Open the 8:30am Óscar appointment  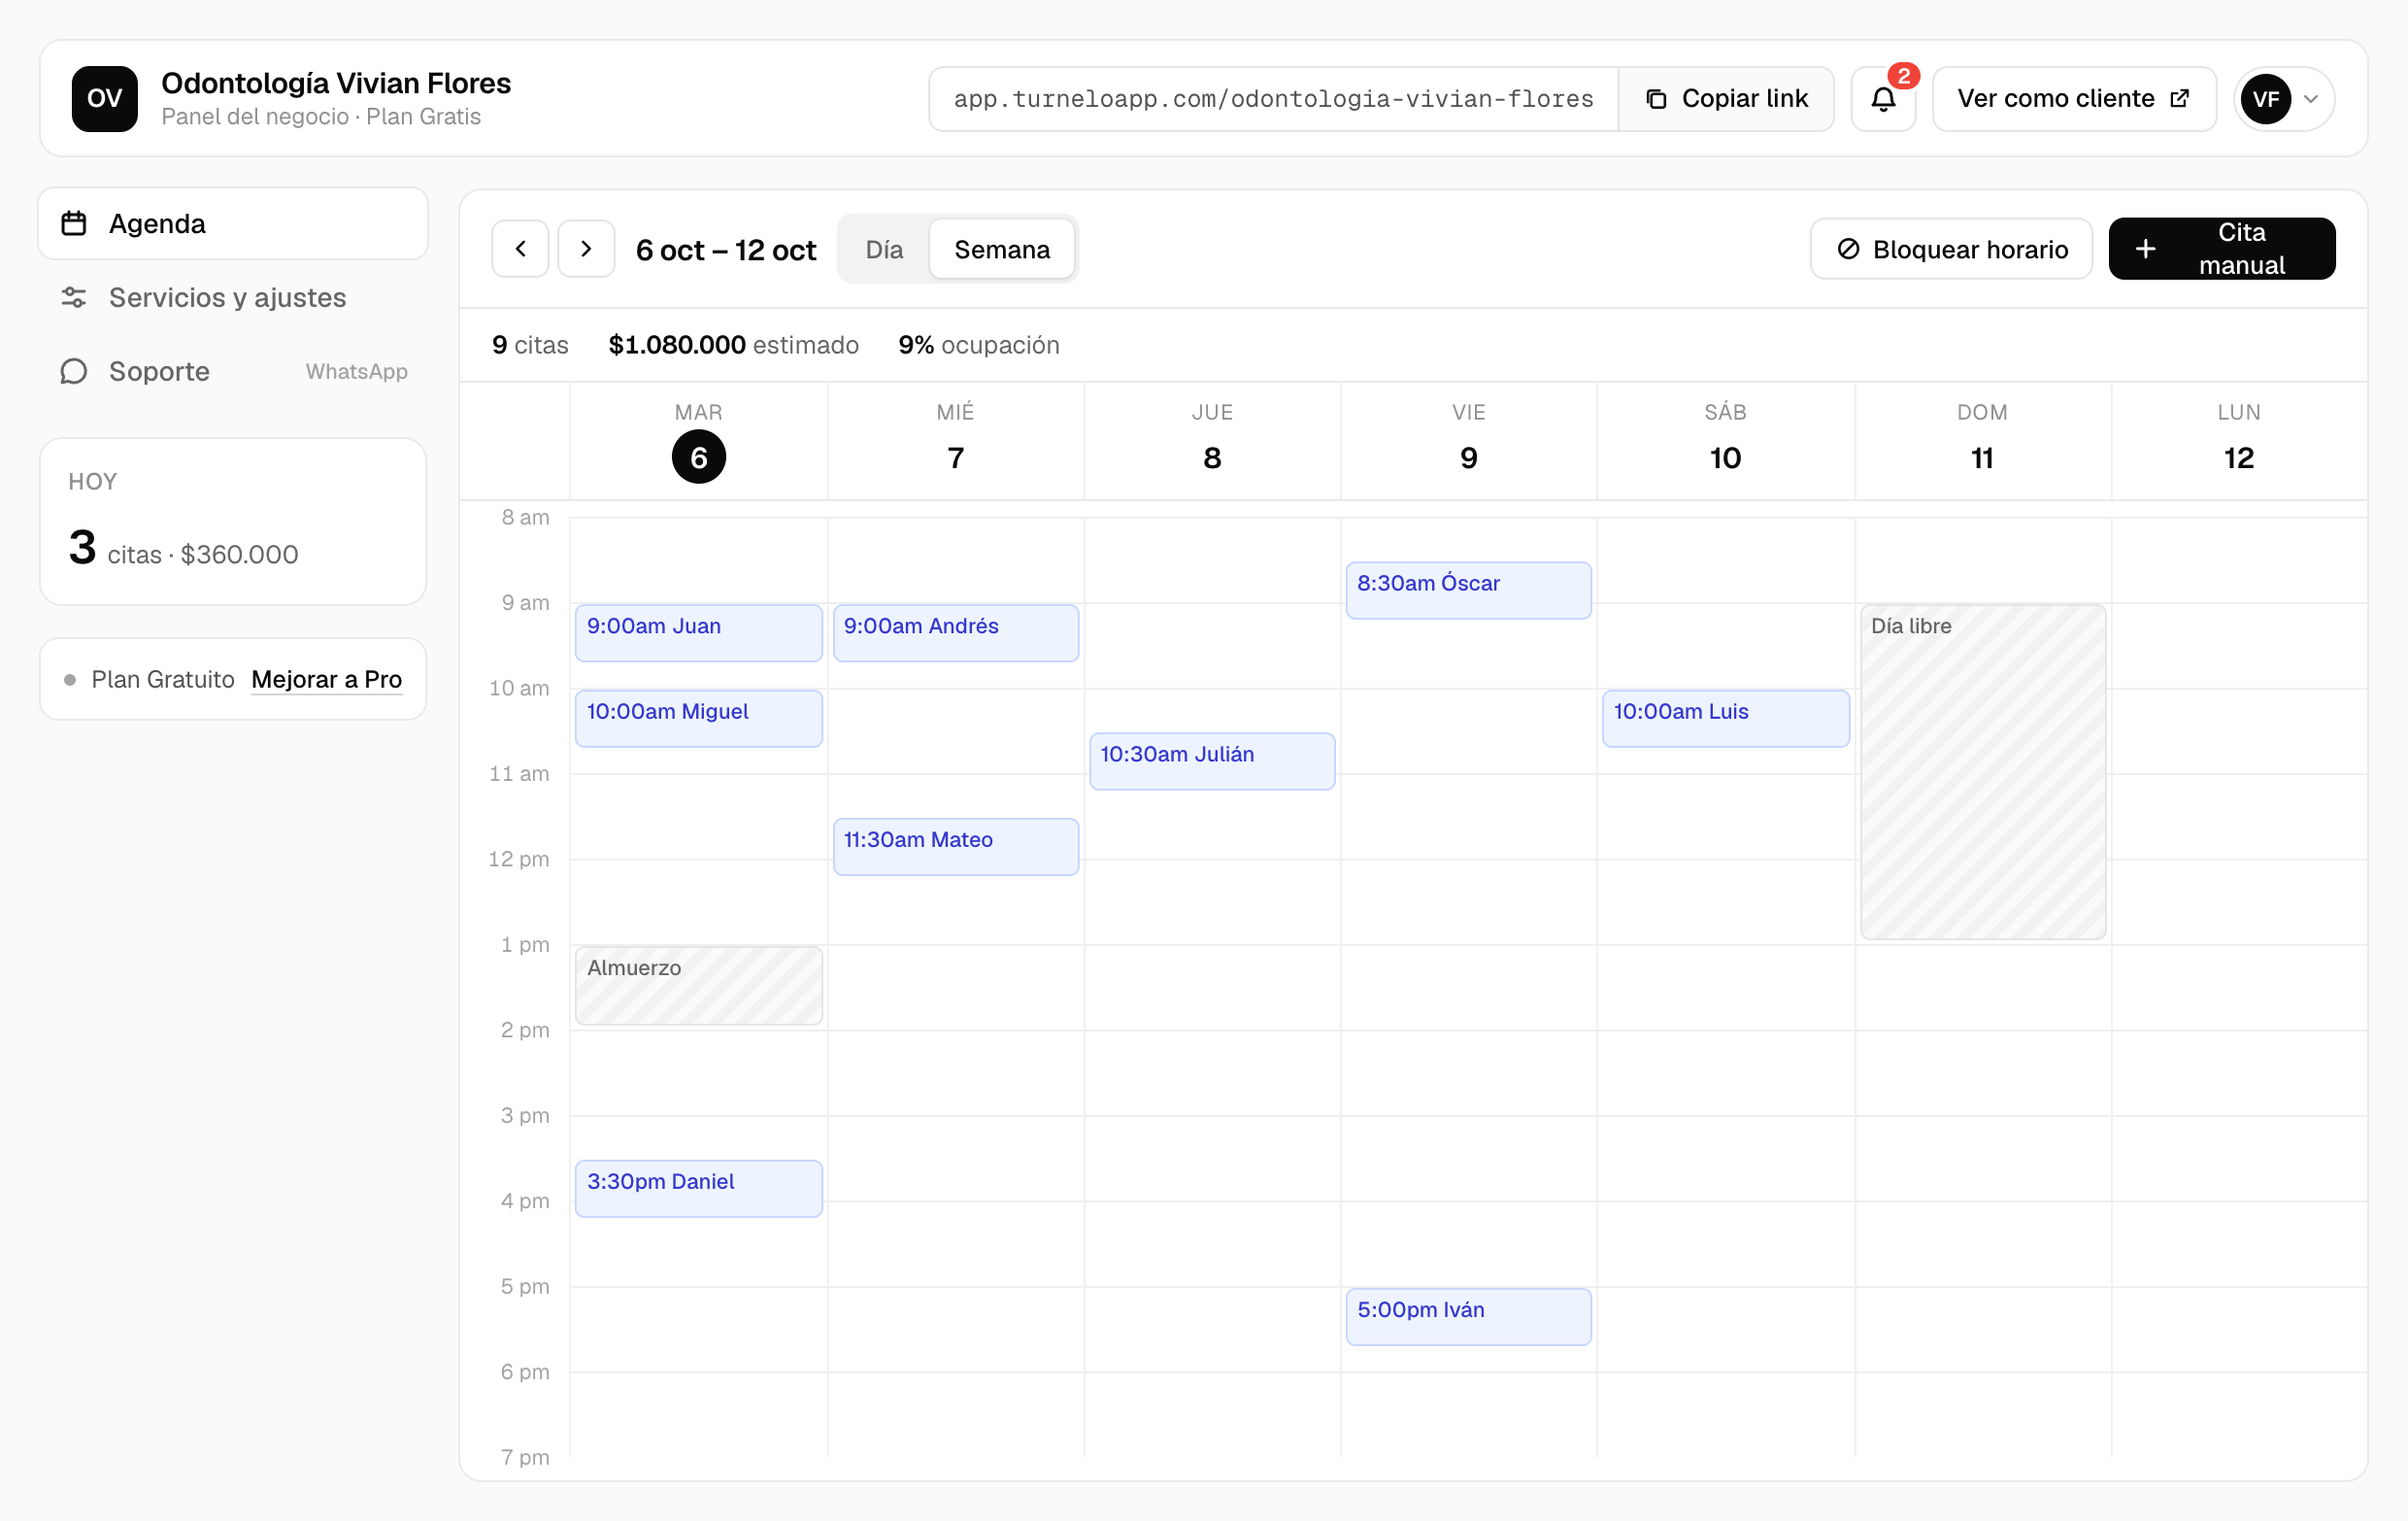(1468, 590)
